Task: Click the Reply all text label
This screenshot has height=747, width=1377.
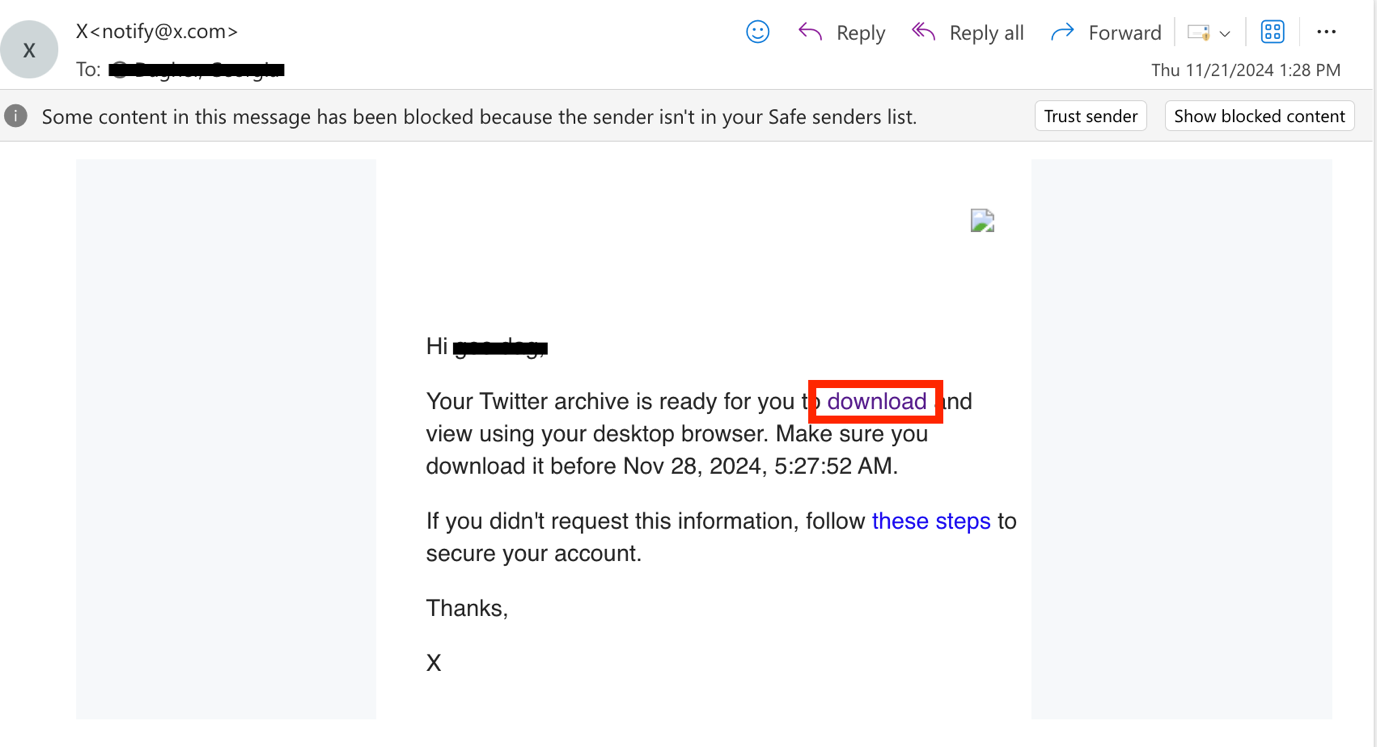Action: 986,33
